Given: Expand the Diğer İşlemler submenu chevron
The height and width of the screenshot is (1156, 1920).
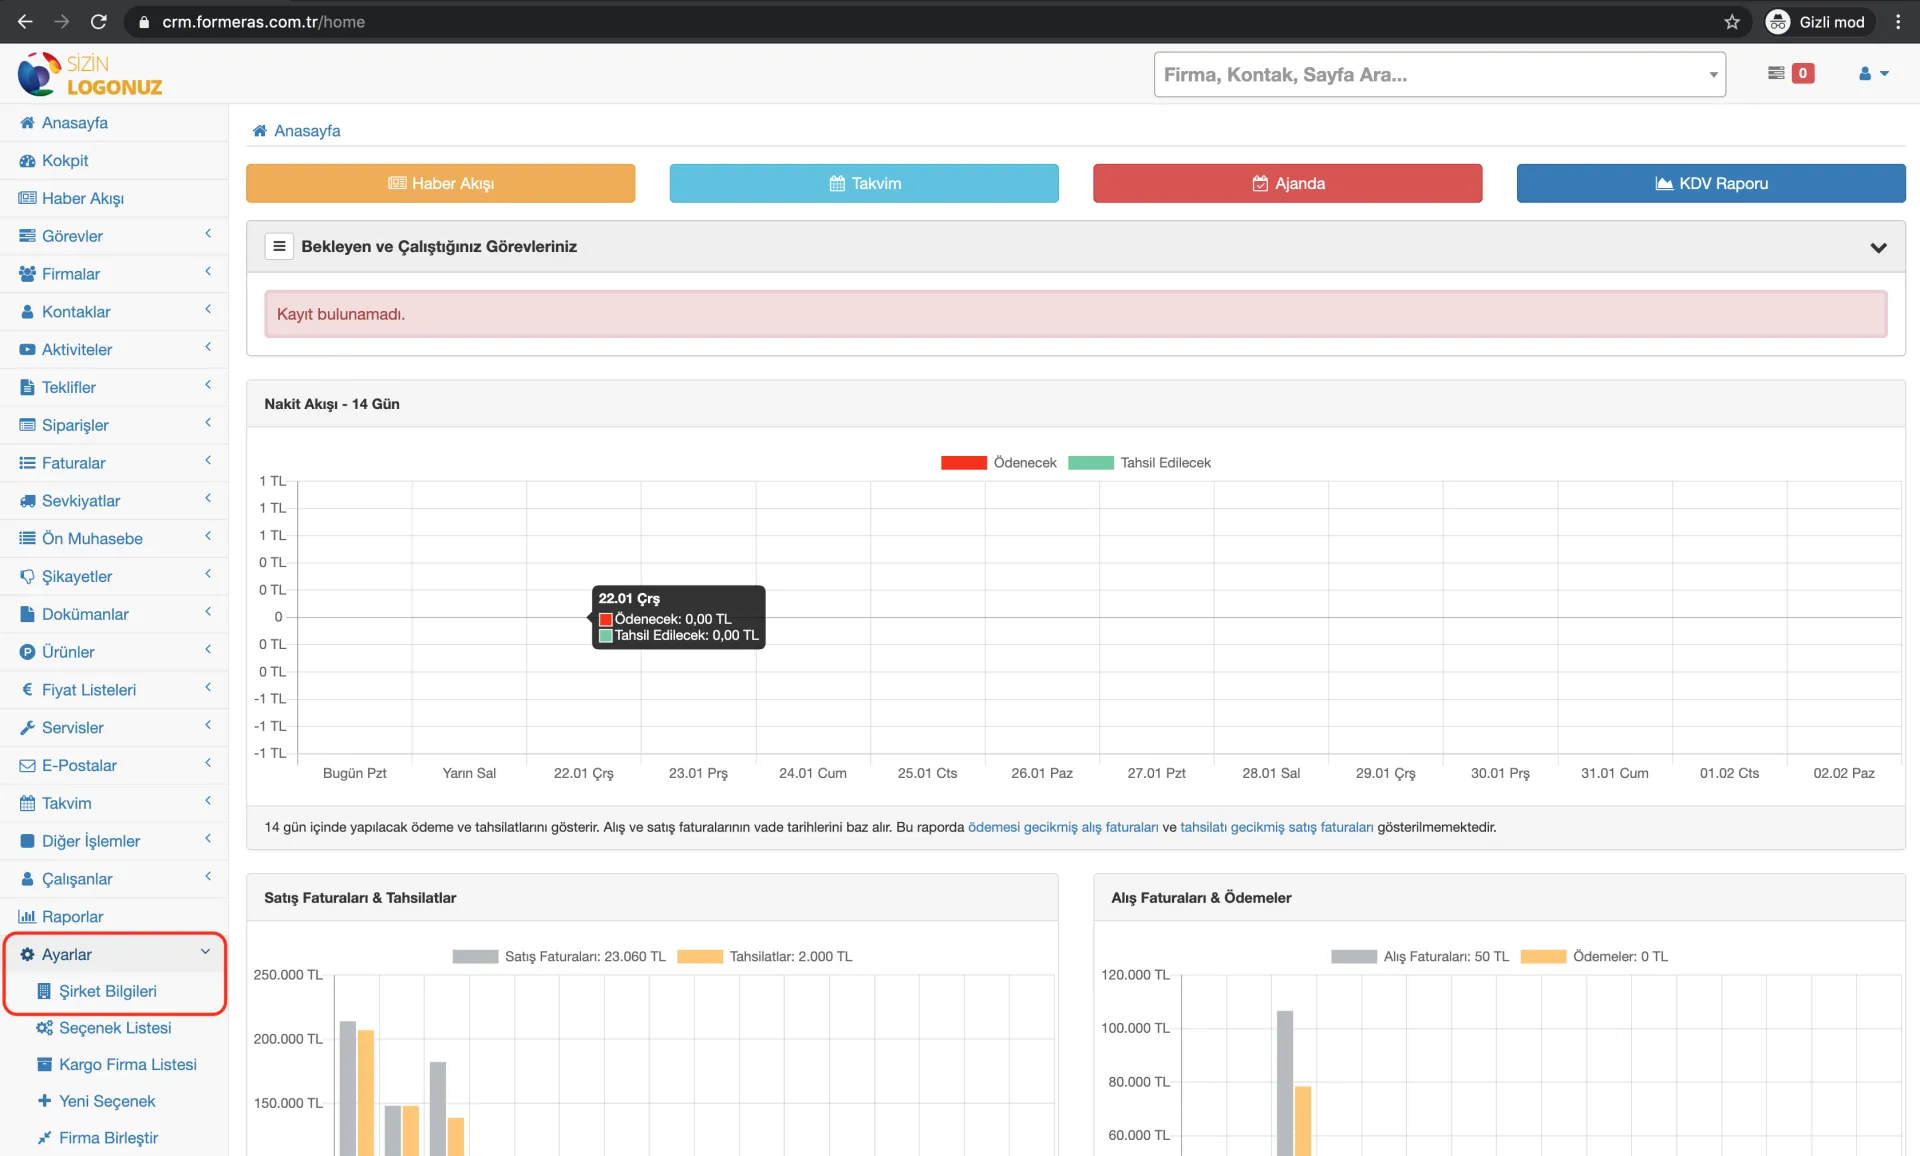Looking at the screenshot, I should (x=208, y=839).
